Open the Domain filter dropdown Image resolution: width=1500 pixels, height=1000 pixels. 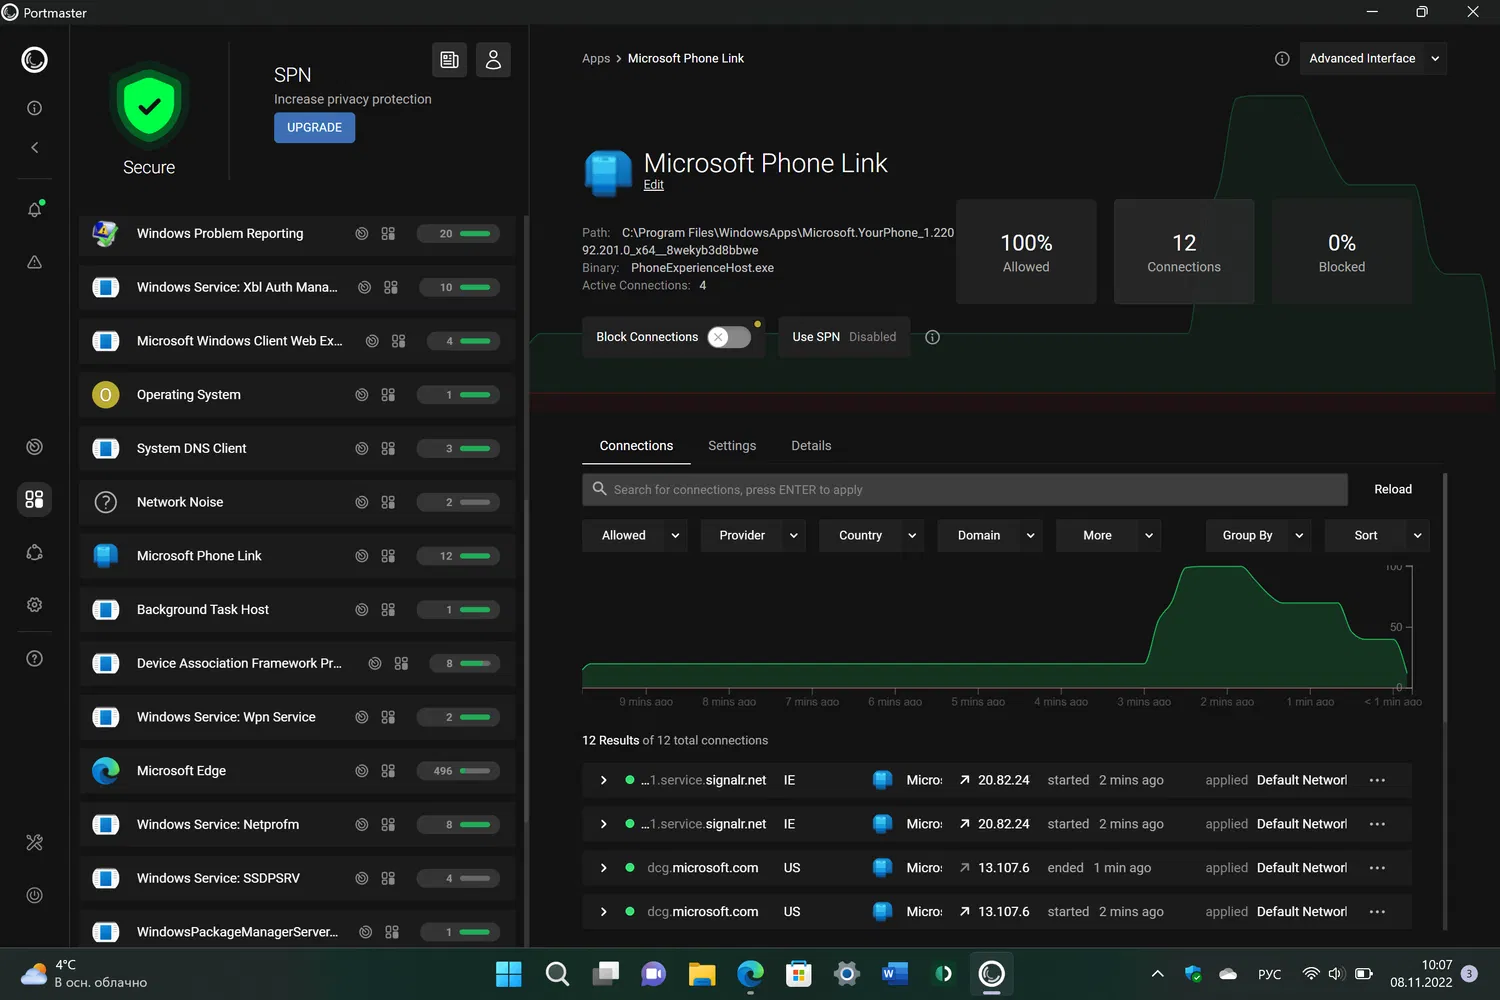coord(990,535)
